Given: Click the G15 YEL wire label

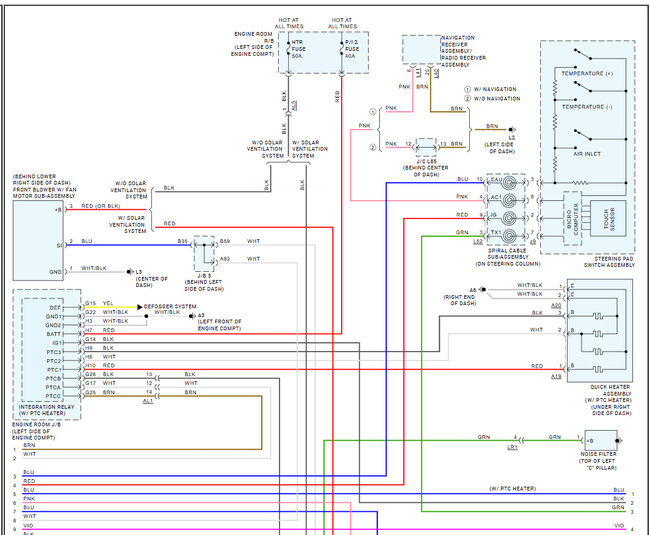Looking at the screenshot, I should click(99, 303).
